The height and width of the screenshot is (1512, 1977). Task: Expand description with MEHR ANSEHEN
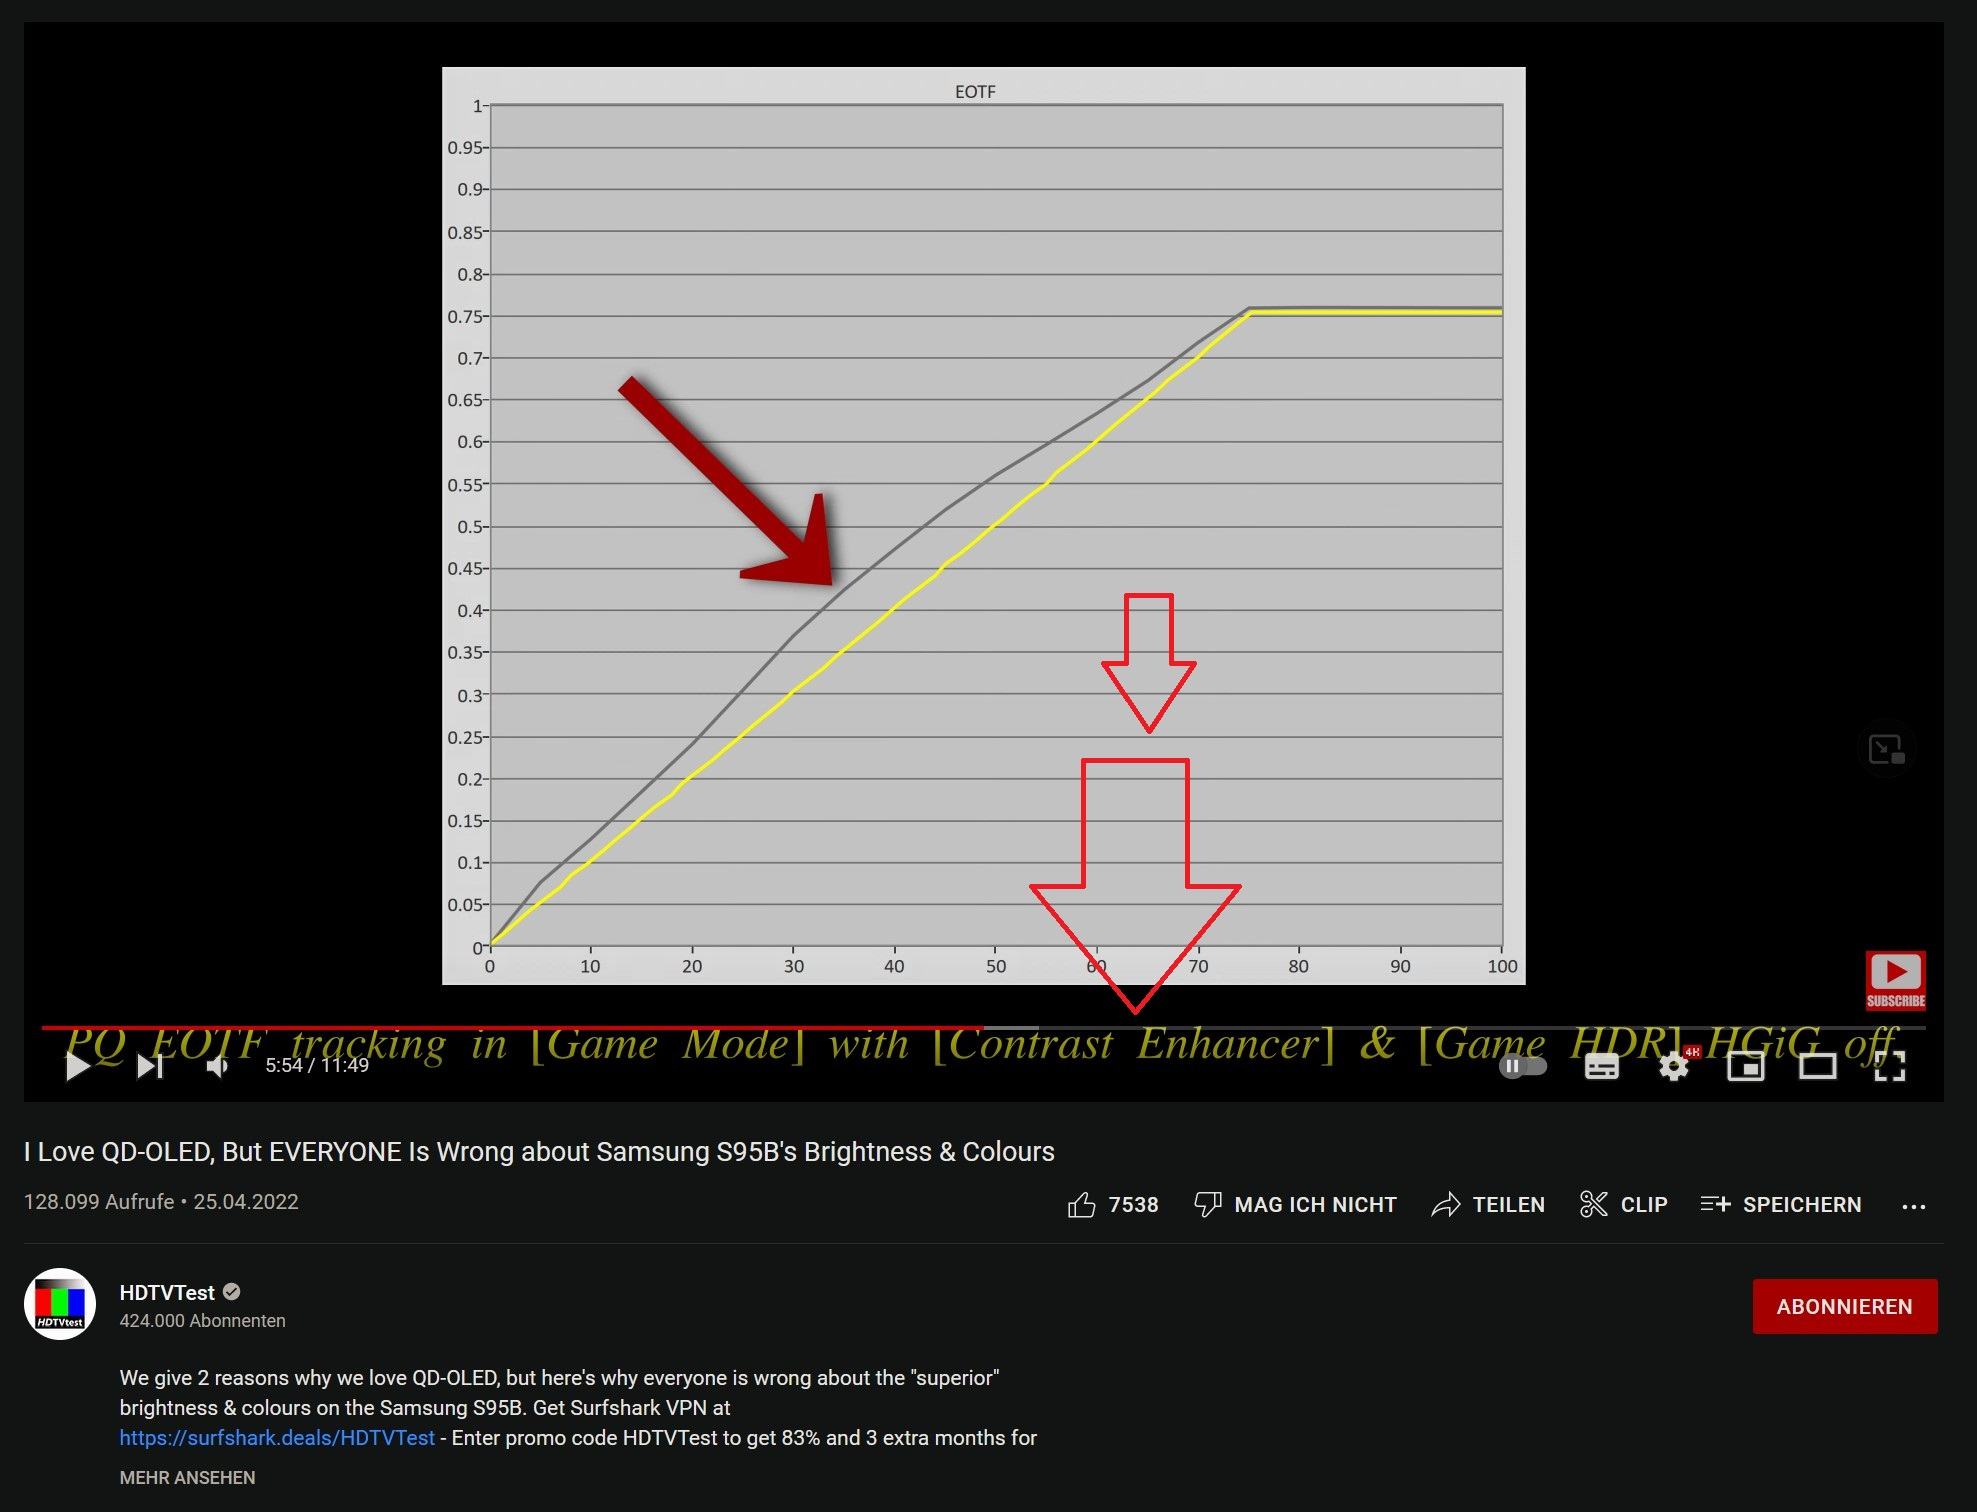point(187,1477)
